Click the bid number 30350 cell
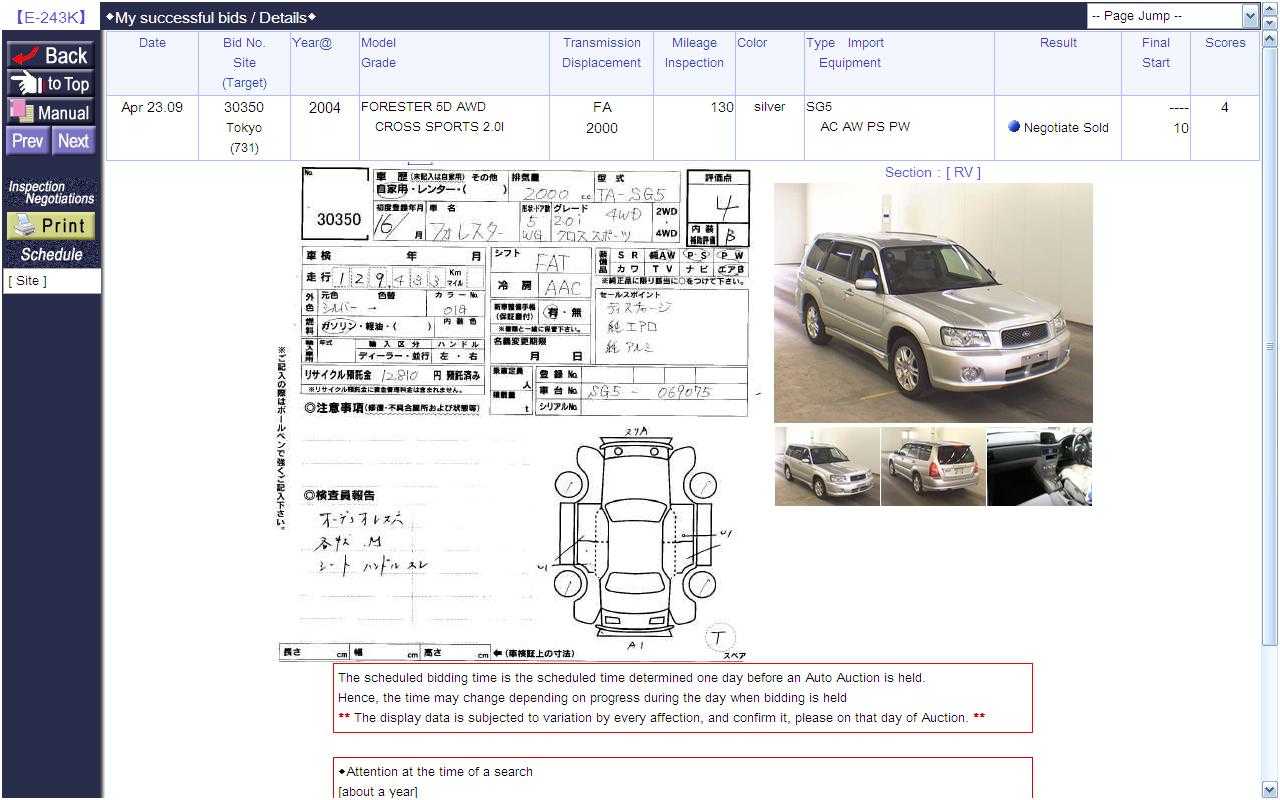 click(x=244, y=107)
